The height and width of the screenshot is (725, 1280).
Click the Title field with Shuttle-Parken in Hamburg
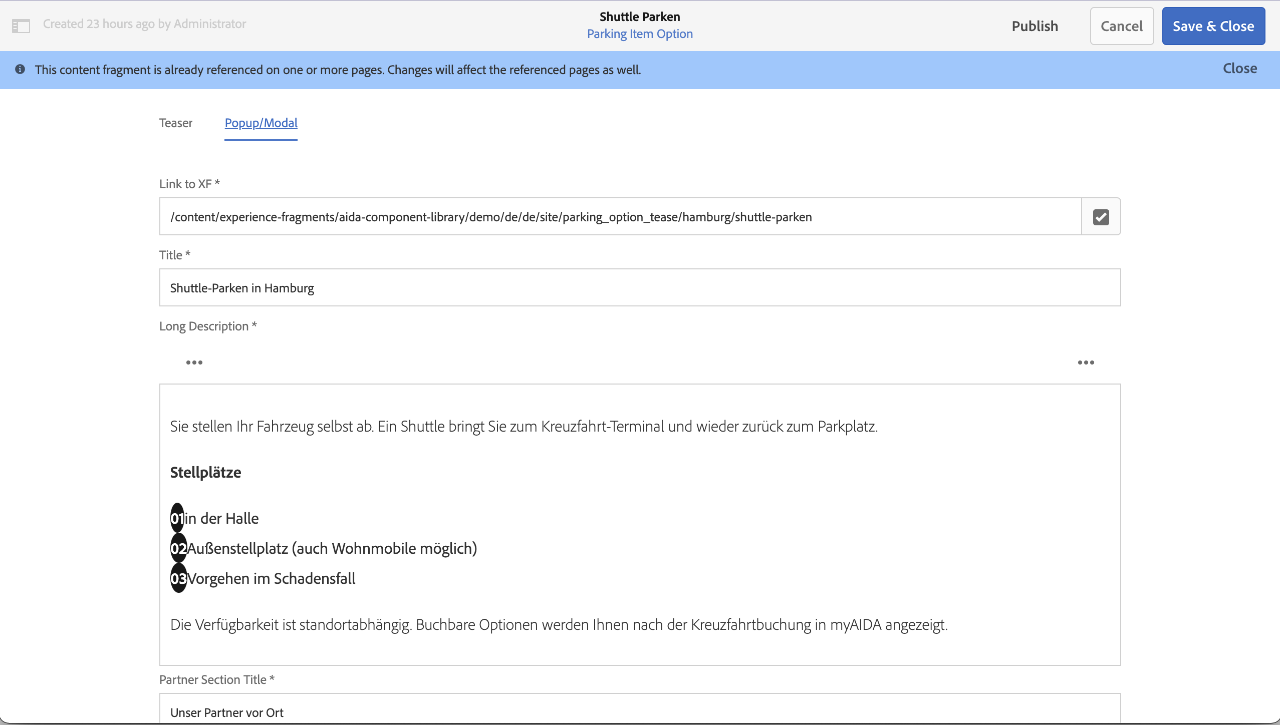click(639, 288)
